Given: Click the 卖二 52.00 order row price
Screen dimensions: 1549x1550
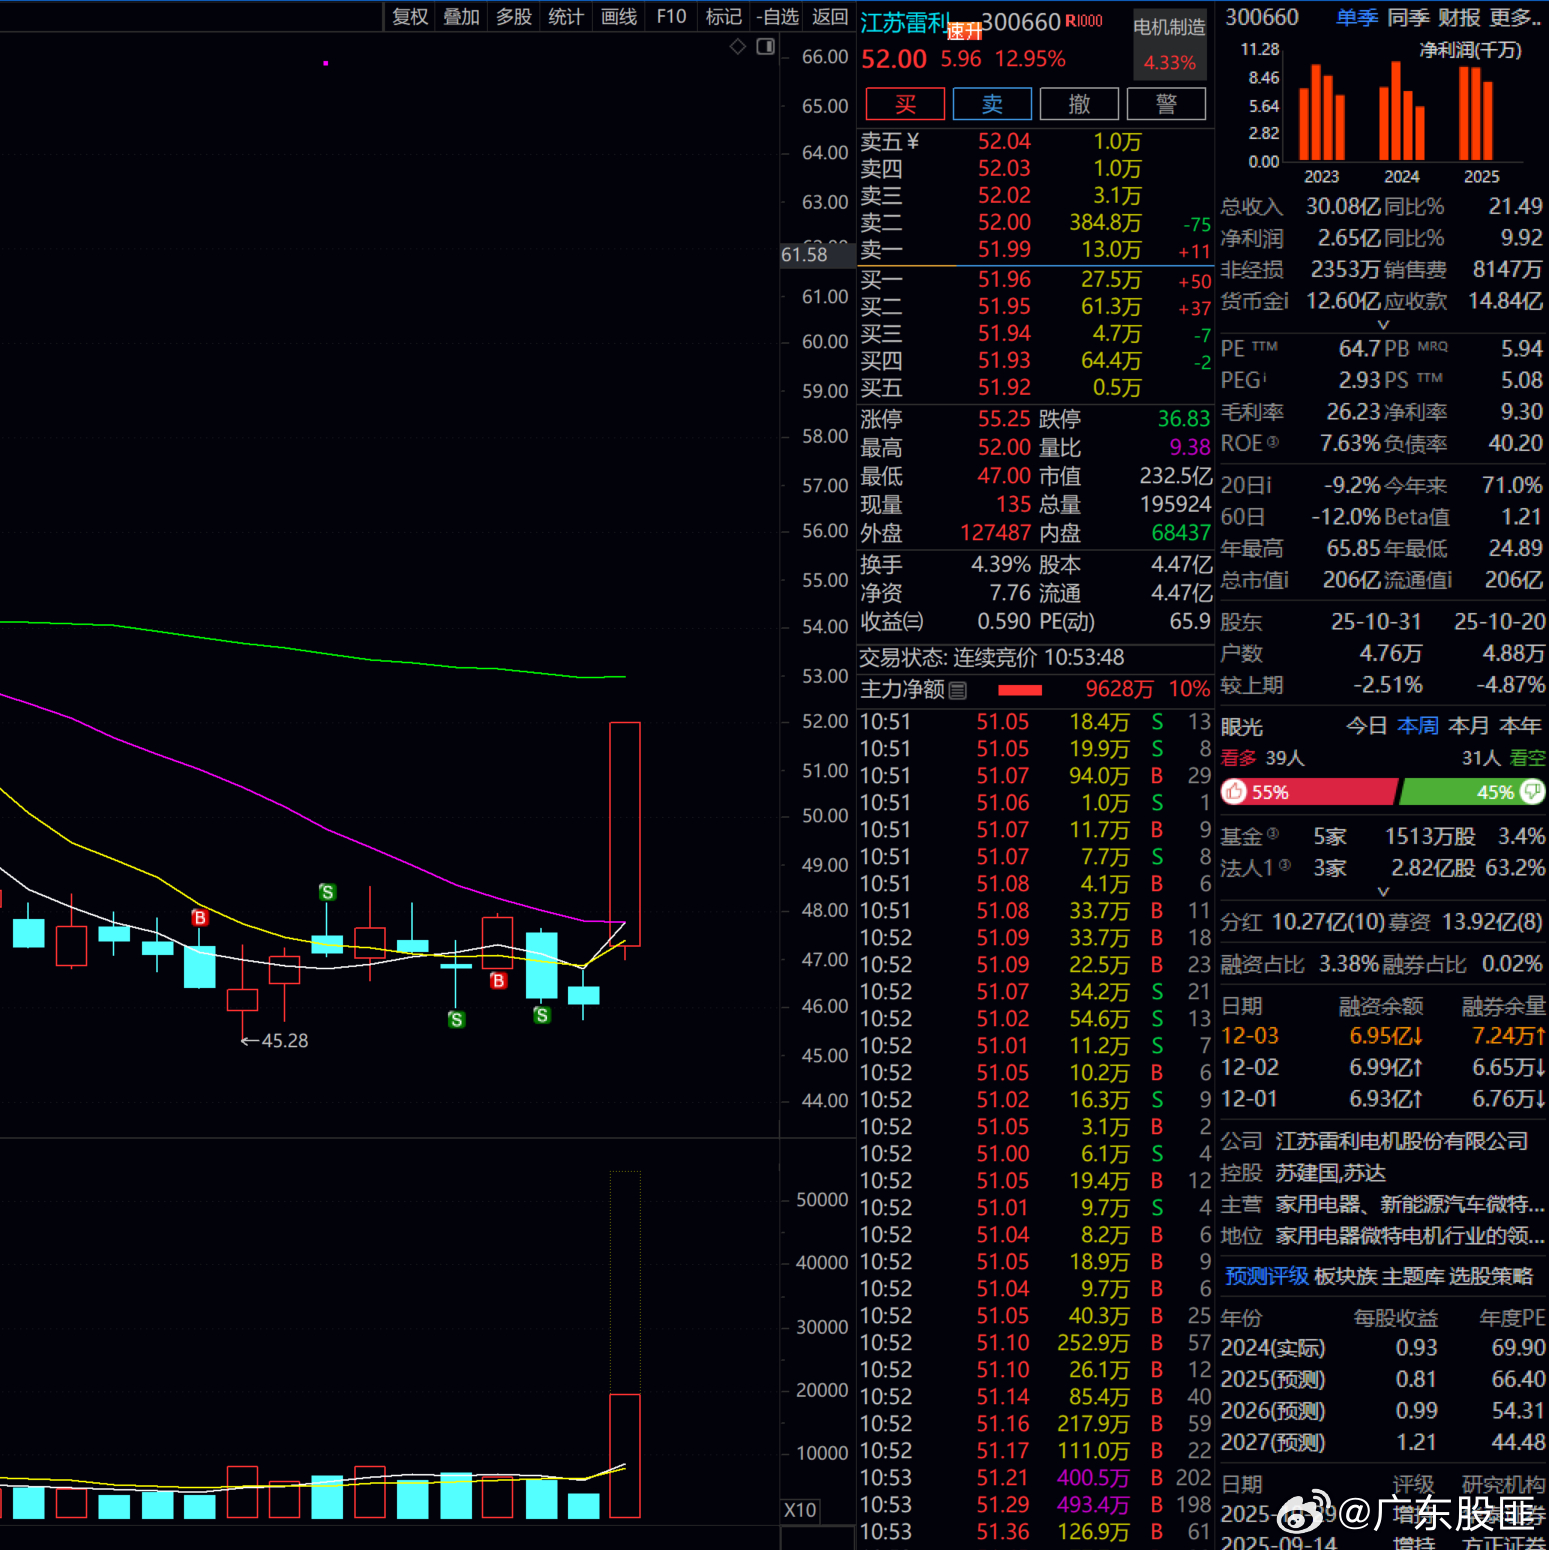Looking at the screenshot, I should coord(1004,222).
